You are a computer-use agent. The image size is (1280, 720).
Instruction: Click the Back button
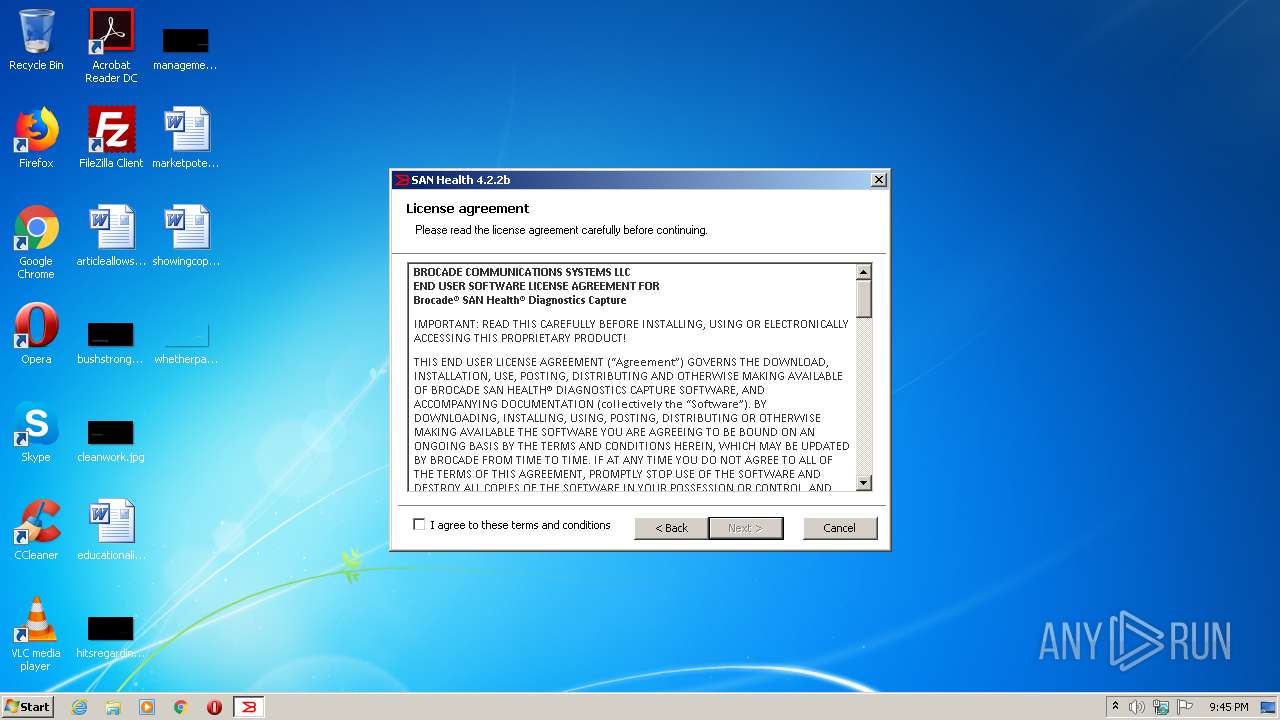(671, 528)
